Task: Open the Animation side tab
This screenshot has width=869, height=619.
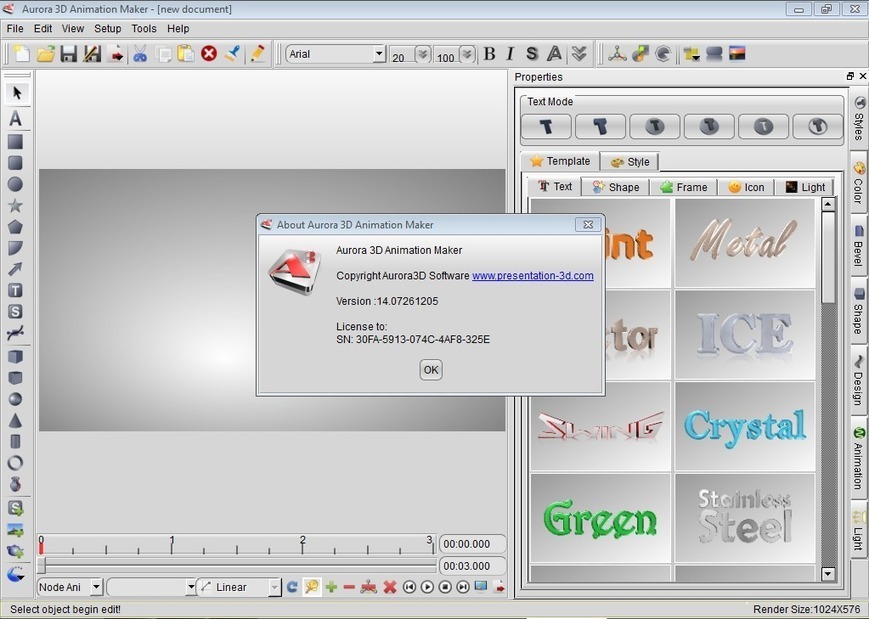Action: [x=858, y=457]
